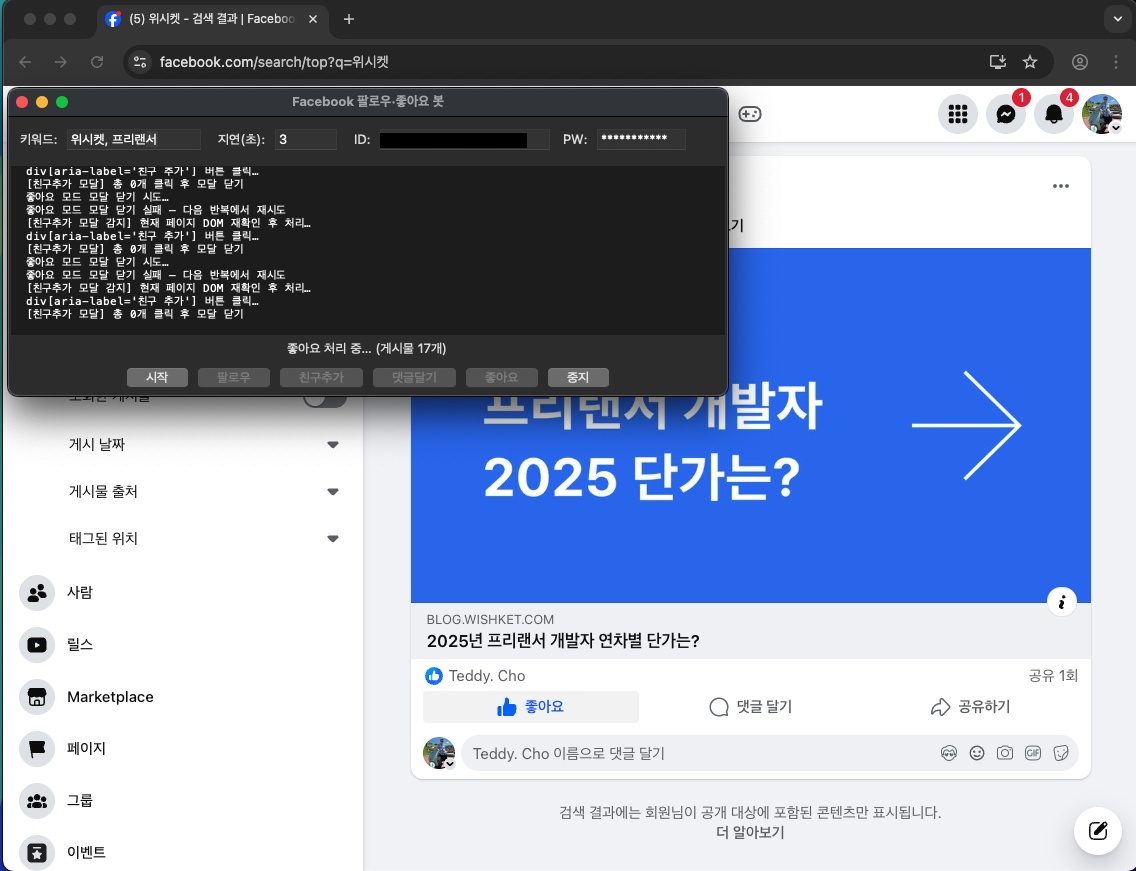1136x871 pixels.
Task: Click the 댓글달기 button in bot window
Action: (414, 378)
